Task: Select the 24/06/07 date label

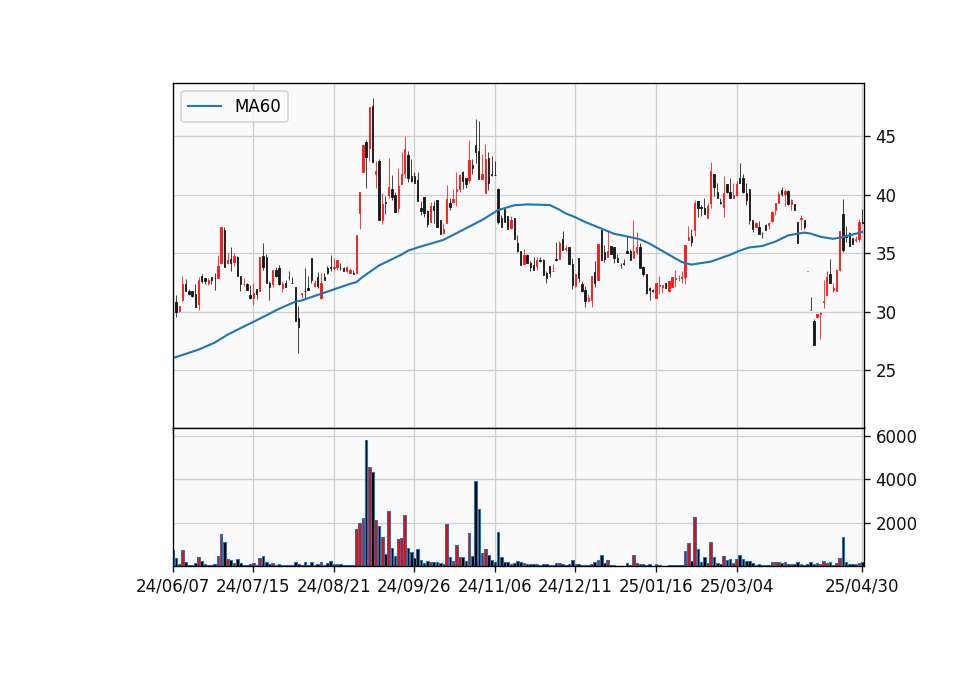Action: 173,586
